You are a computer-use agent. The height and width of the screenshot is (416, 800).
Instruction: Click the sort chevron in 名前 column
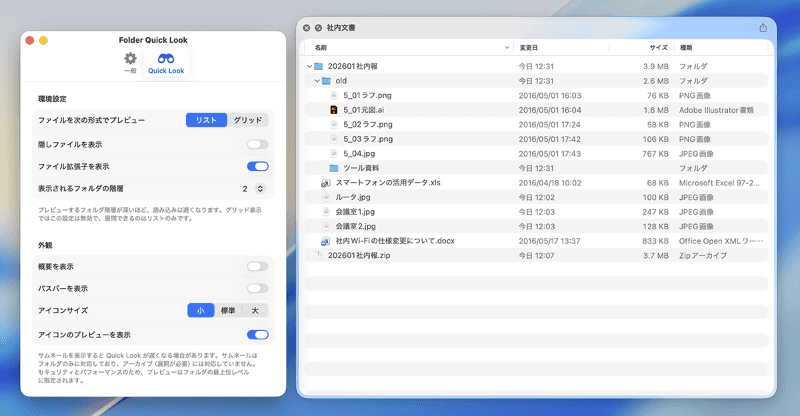point(507,47)
